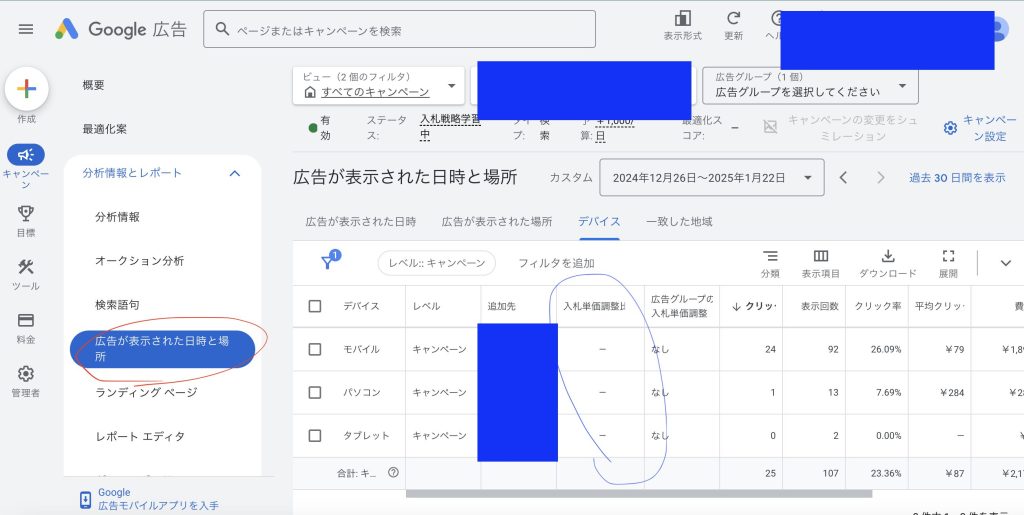Switch to 一致した地域 tab
The image size is (1024, 515).
pyautogui.click(x=679, y=221)
